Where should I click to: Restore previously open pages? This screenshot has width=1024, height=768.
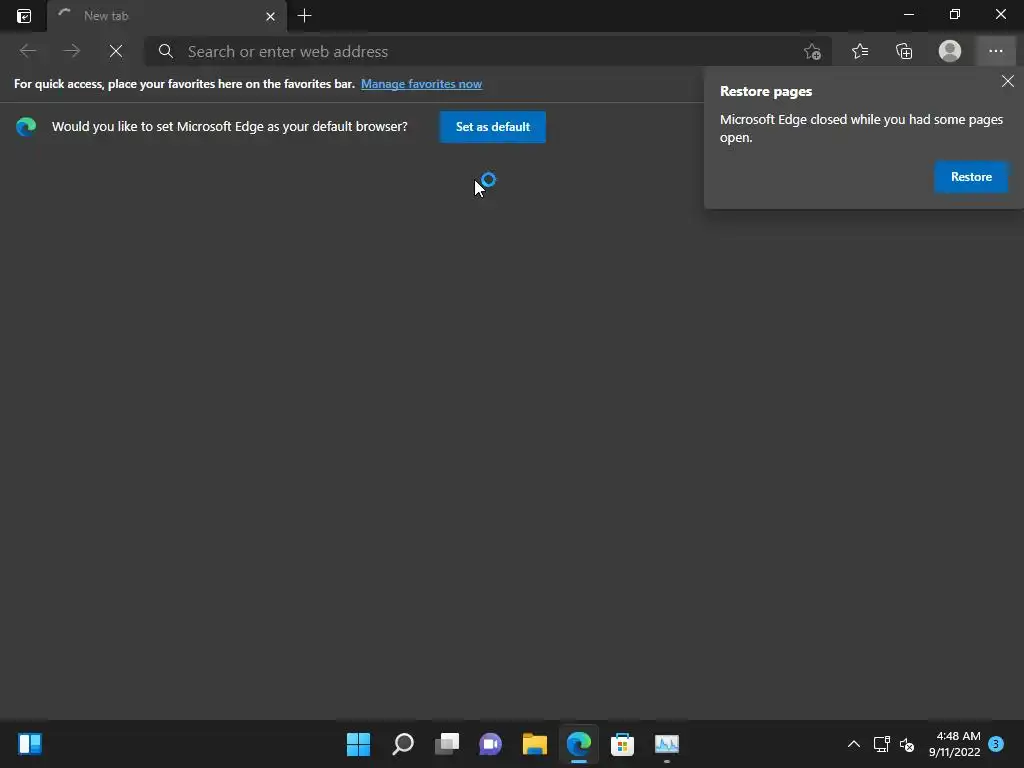pos(971,177)
